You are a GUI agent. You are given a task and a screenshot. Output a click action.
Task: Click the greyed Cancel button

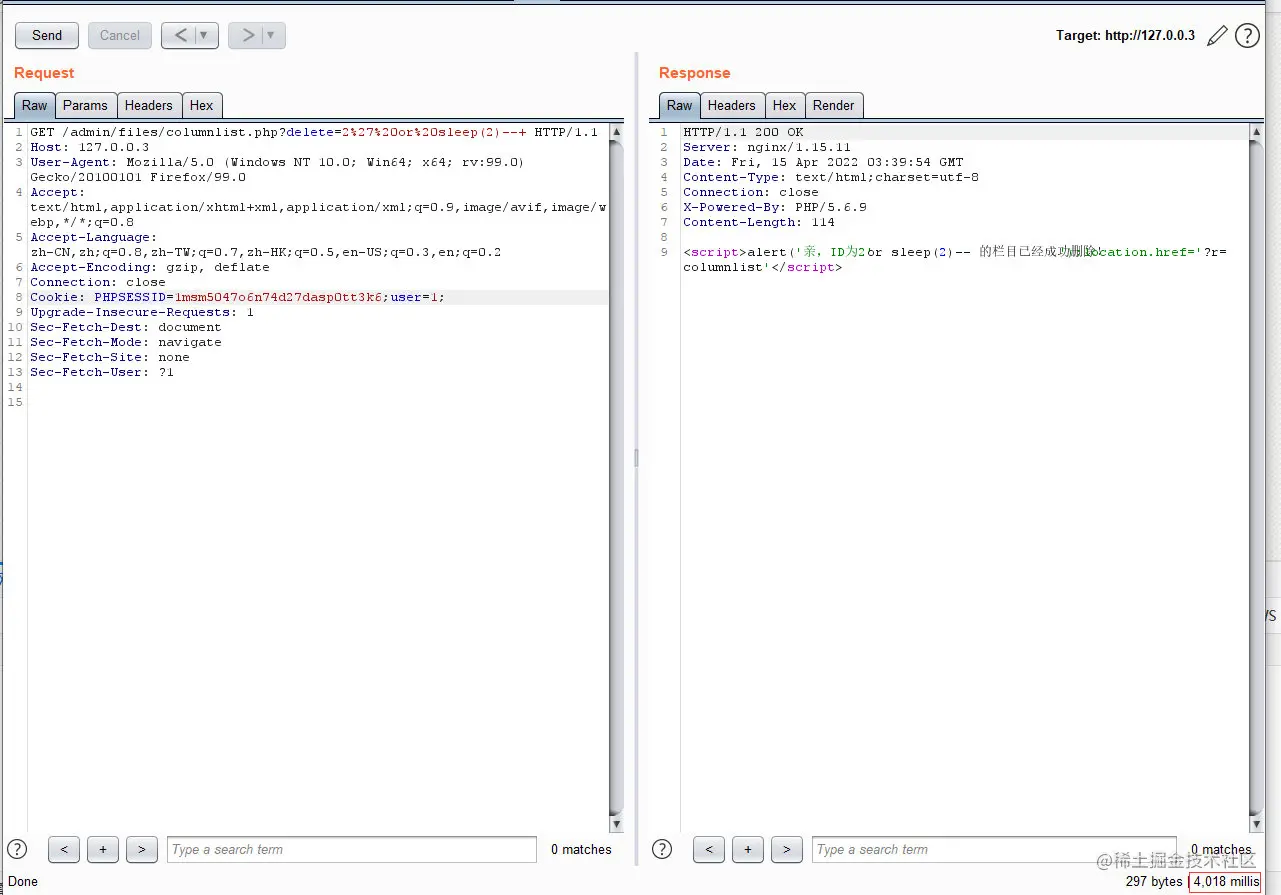pos(120,35)
